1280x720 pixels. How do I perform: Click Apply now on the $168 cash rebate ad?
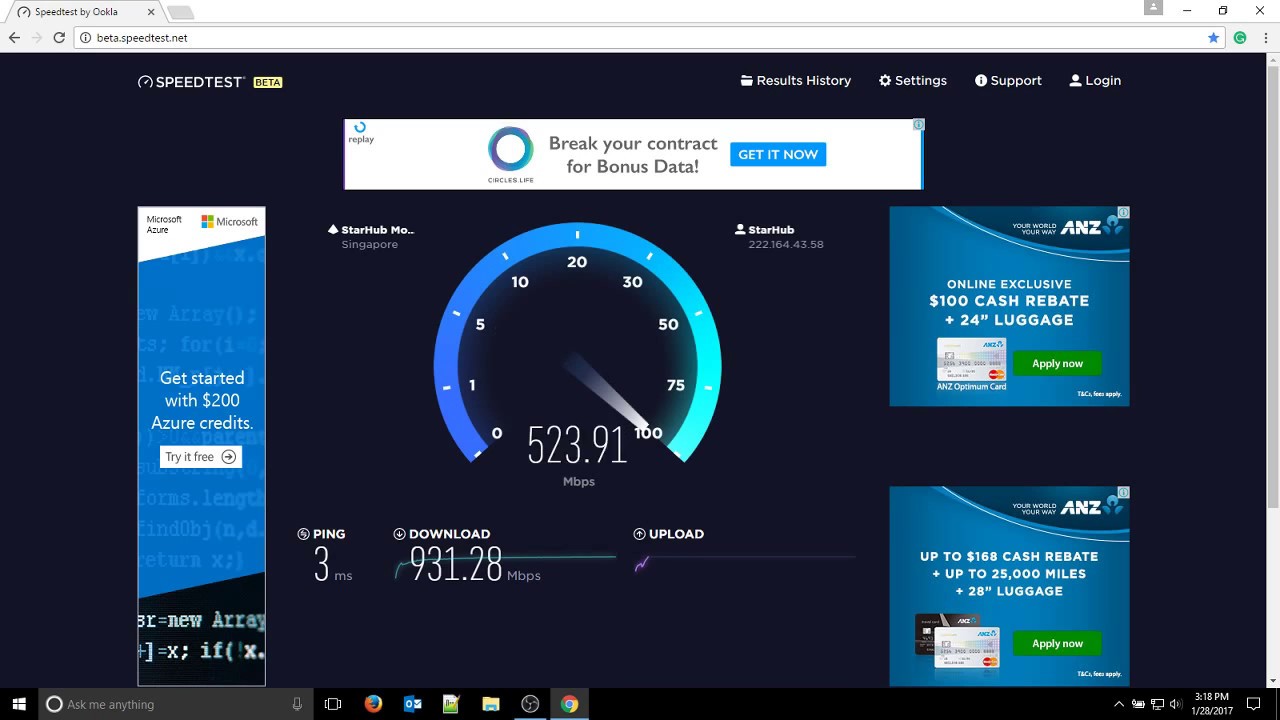click(1057, 643)
